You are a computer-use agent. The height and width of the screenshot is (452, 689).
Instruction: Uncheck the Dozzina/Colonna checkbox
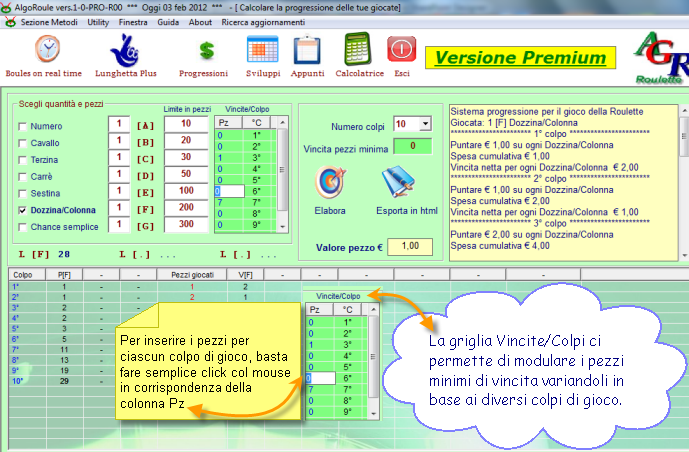pos(22,210)
